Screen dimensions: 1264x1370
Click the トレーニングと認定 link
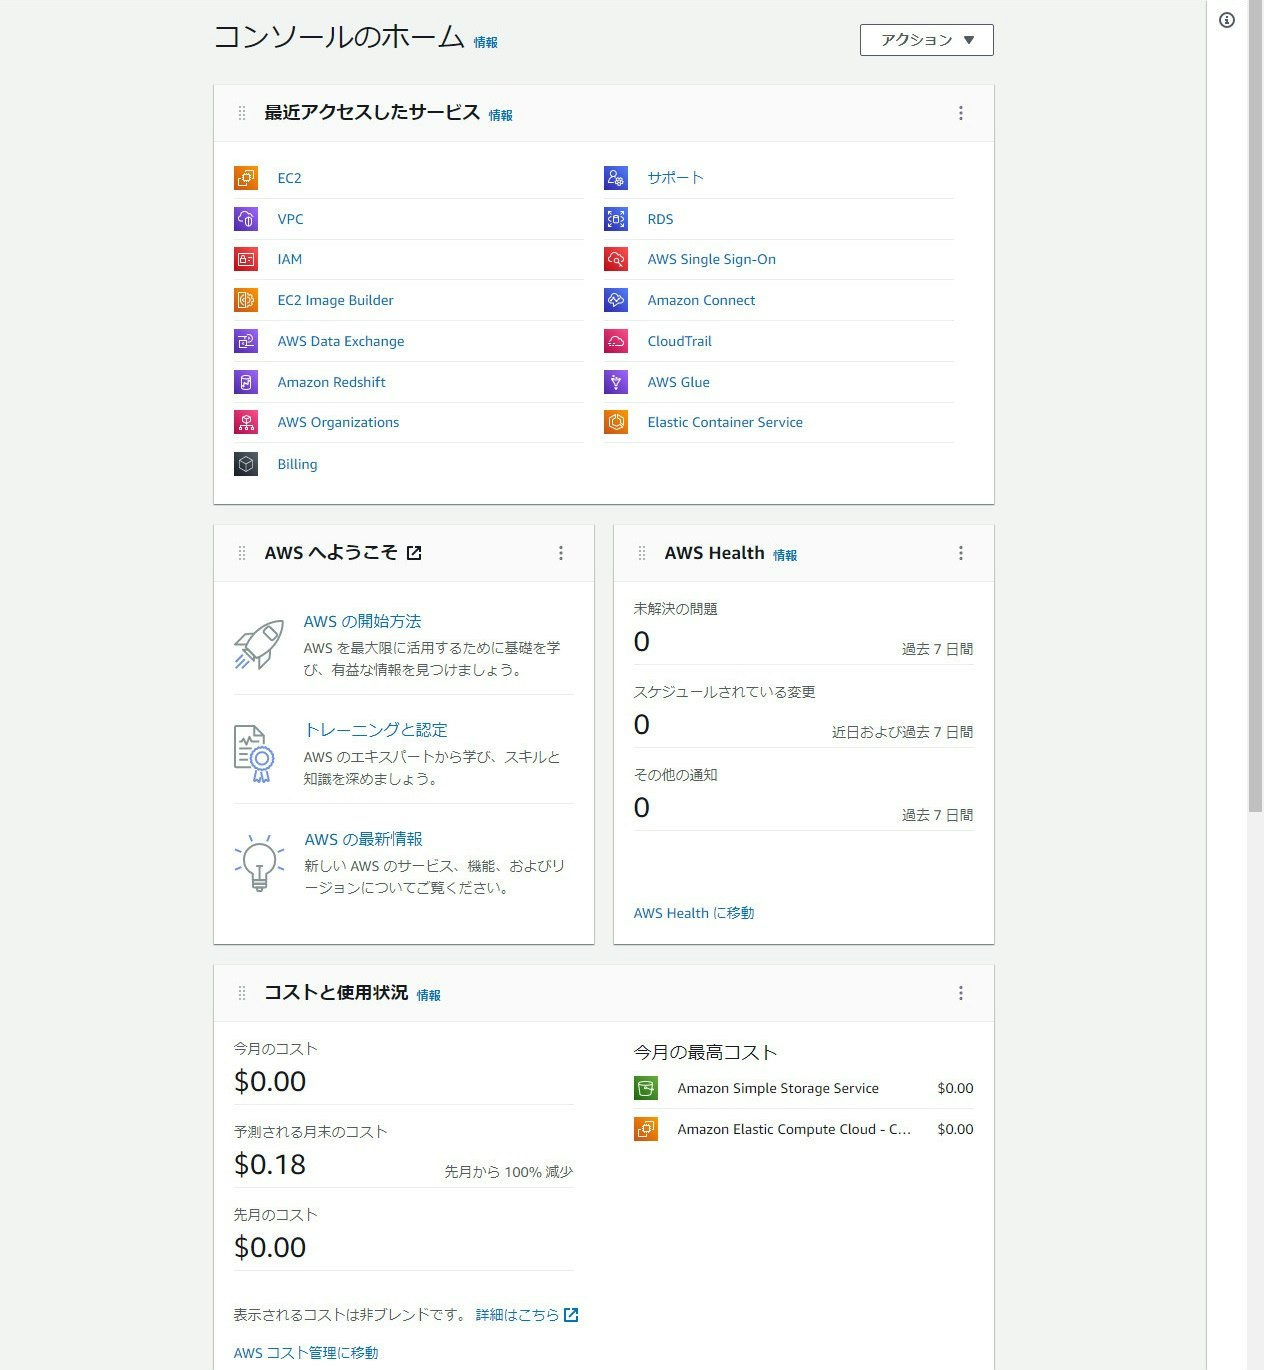point(375,730)
